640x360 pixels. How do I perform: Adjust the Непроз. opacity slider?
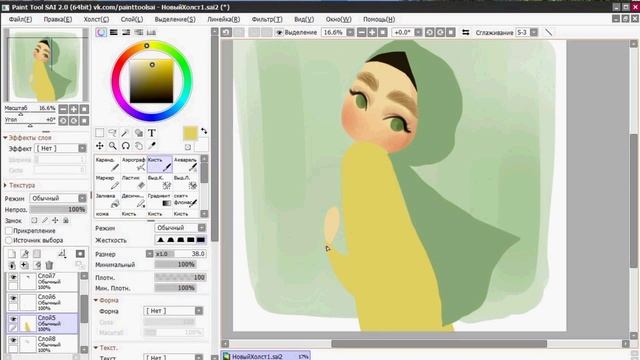click(x=58, y=209)
